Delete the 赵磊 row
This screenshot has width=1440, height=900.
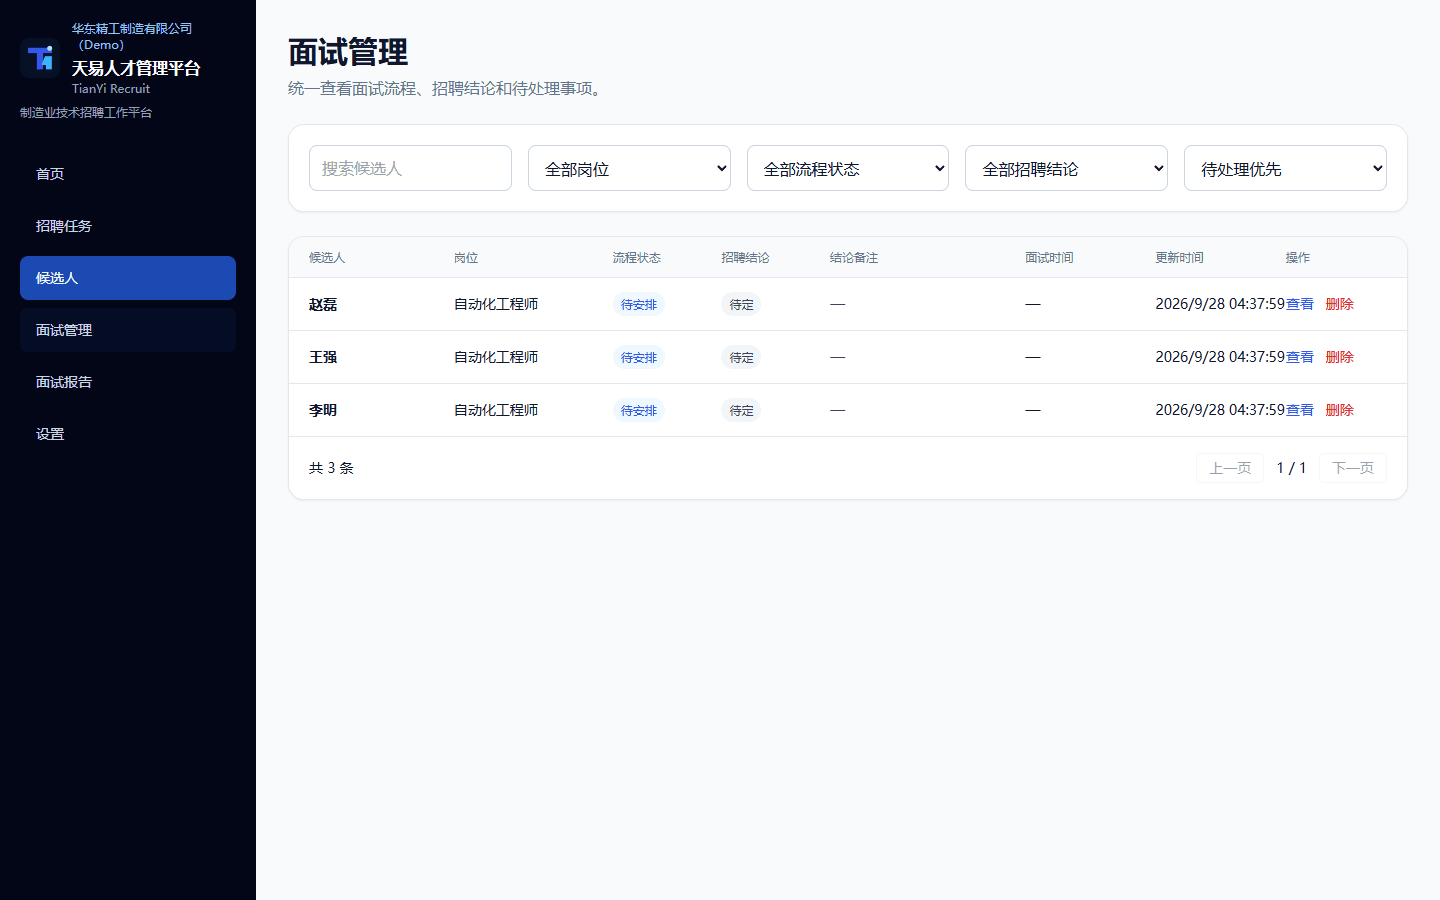(1340, 304)
